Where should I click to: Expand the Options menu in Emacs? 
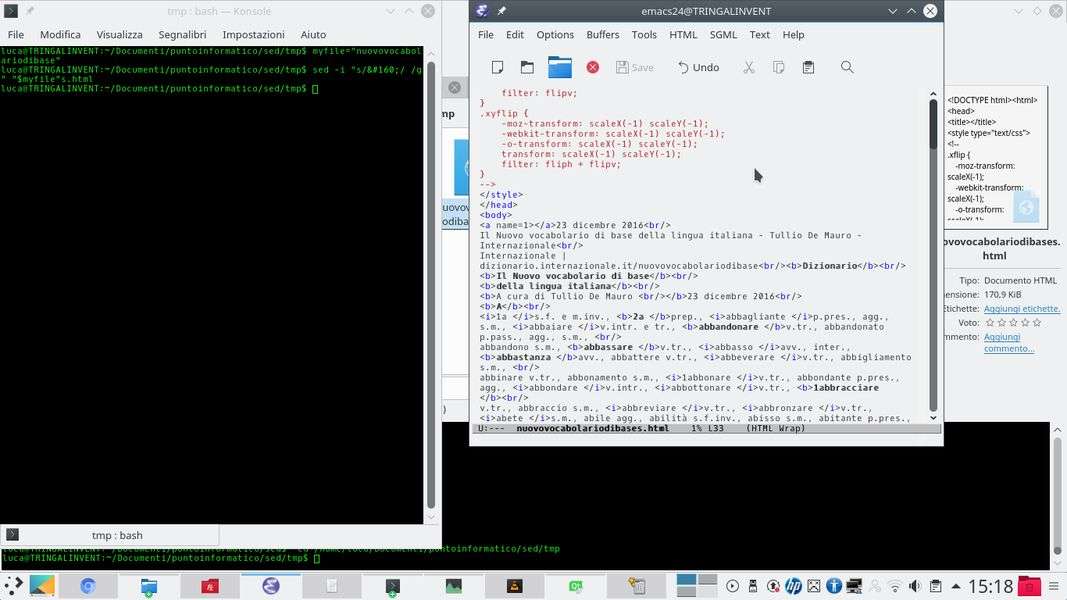click(555, 34)
